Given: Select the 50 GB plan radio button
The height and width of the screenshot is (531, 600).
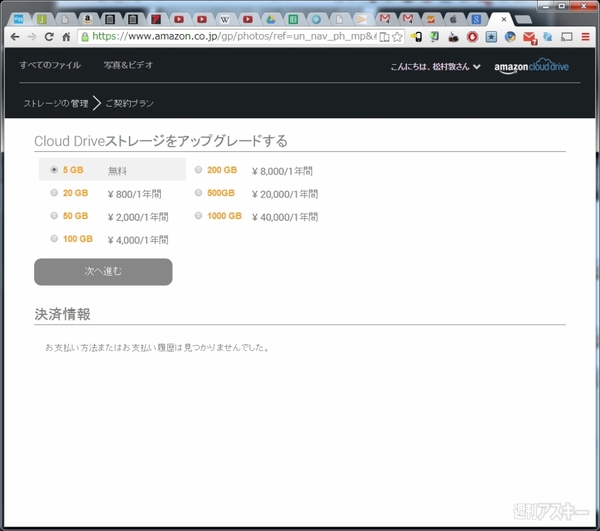Looking at the screenshot, I should [54, 215].
